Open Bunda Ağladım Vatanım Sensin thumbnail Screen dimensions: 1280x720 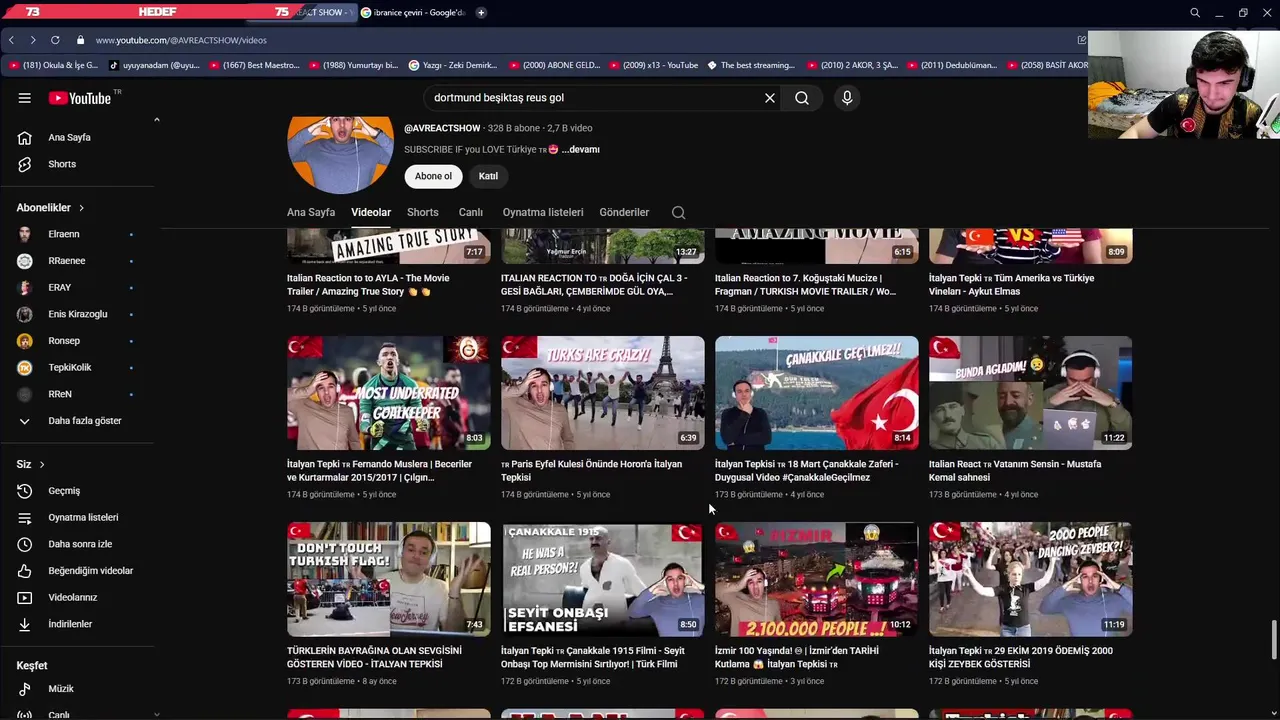pos(1031,393)
